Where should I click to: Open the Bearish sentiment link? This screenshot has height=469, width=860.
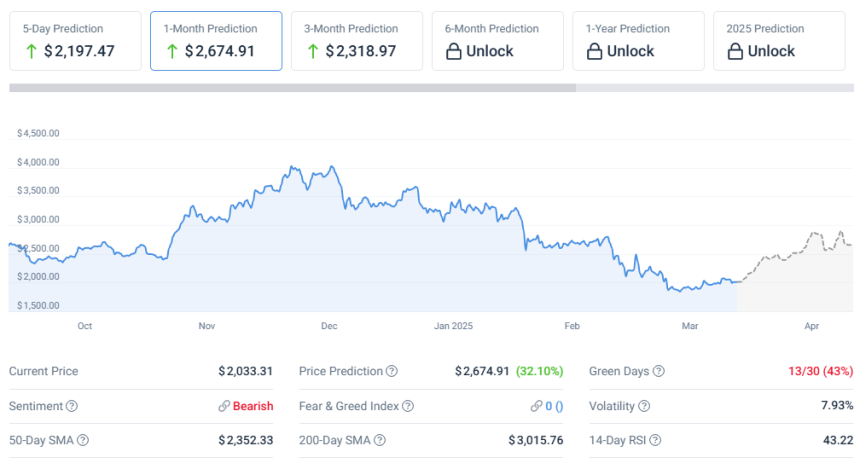(x=252, y=406)
